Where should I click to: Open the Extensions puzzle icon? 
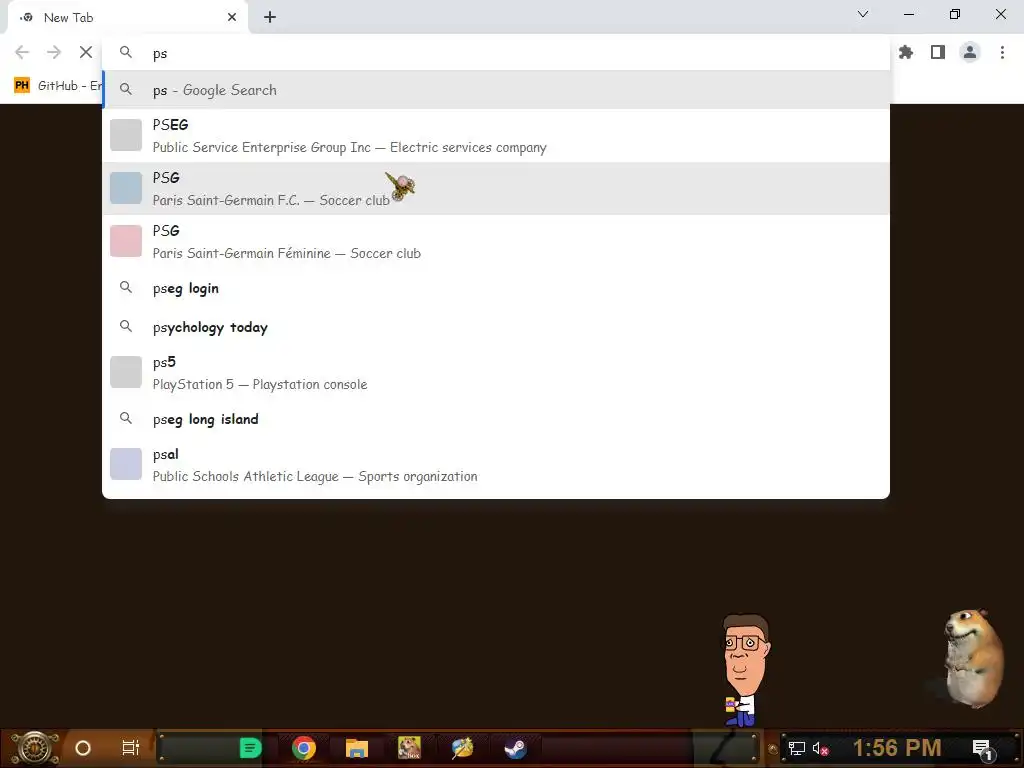coord(906,52)
